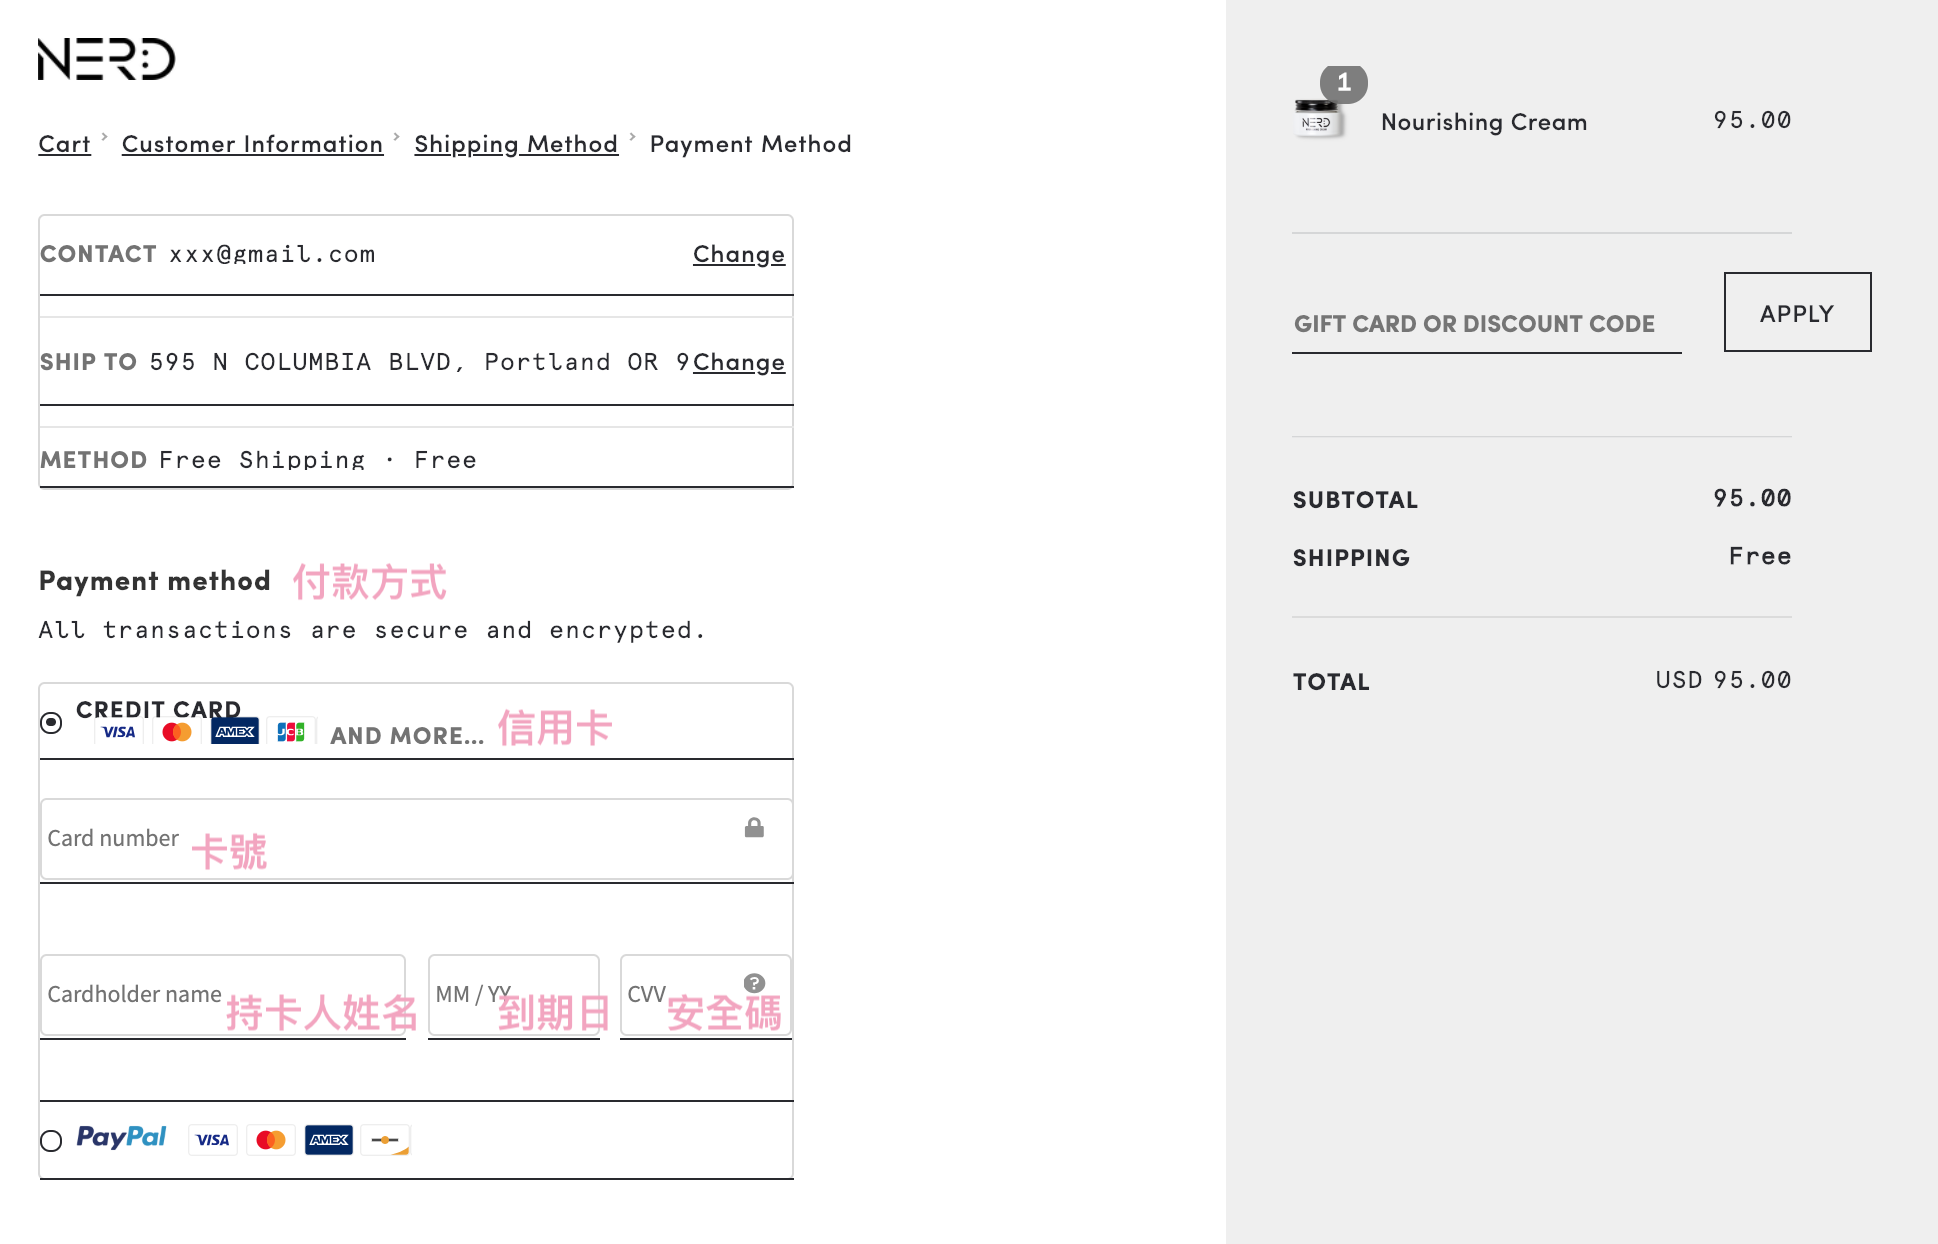Open Customer Information breadcrumb step
Viewport: 1938px width, 1244px height.
(252, 144)
